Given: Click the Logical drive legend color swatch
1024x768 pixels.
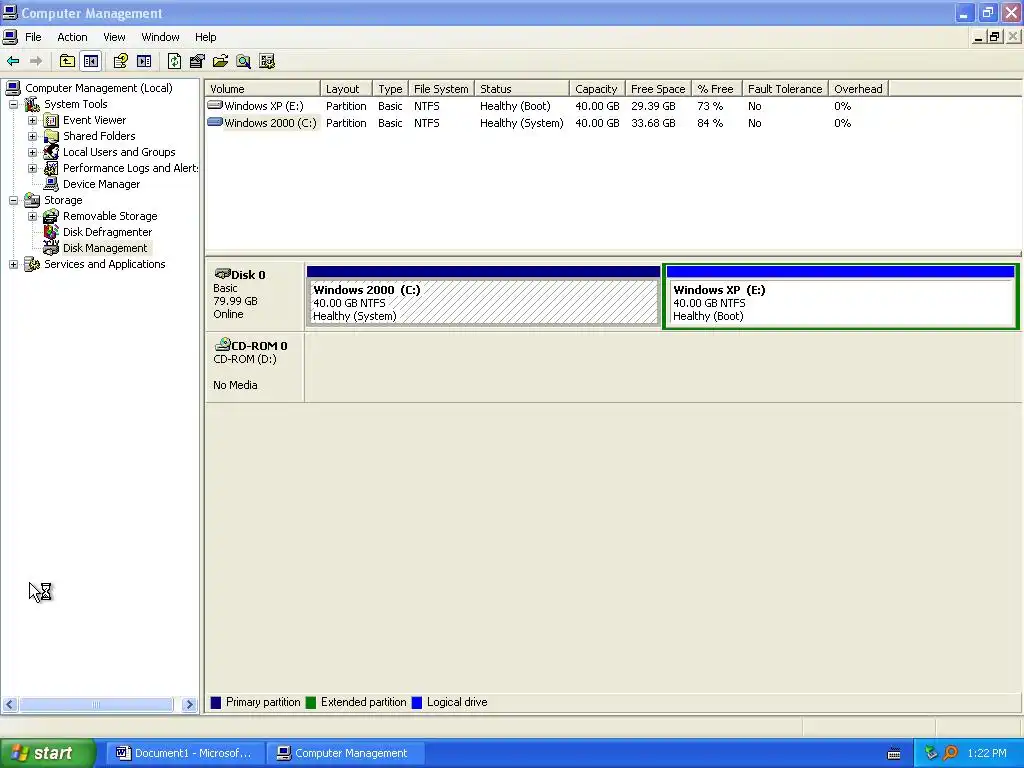Looking at the screenshot, I should pos(417,703).
